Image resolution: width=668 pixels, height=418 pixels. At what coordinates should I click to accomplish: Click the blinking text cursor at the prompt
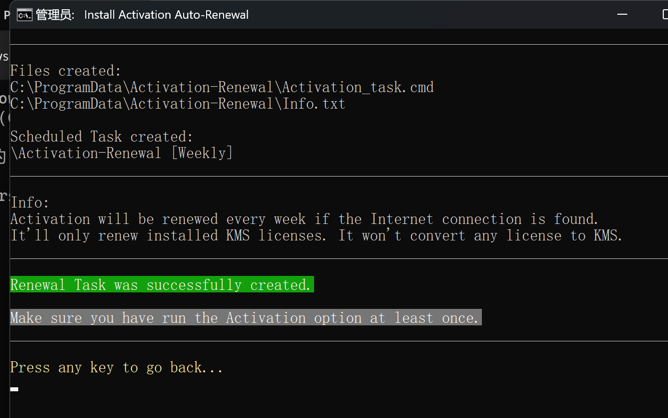tap(14, 389)
